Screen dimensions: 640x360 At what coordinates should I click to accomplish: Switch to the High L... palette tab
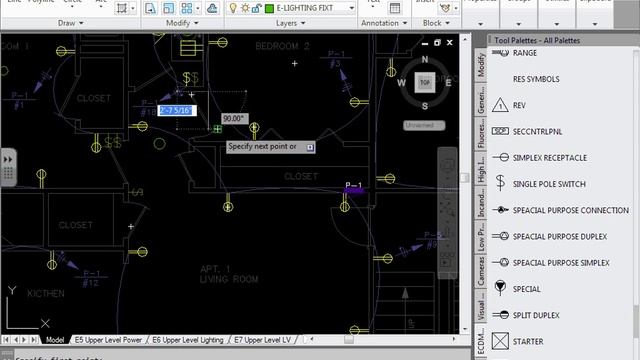click(481, 168)
